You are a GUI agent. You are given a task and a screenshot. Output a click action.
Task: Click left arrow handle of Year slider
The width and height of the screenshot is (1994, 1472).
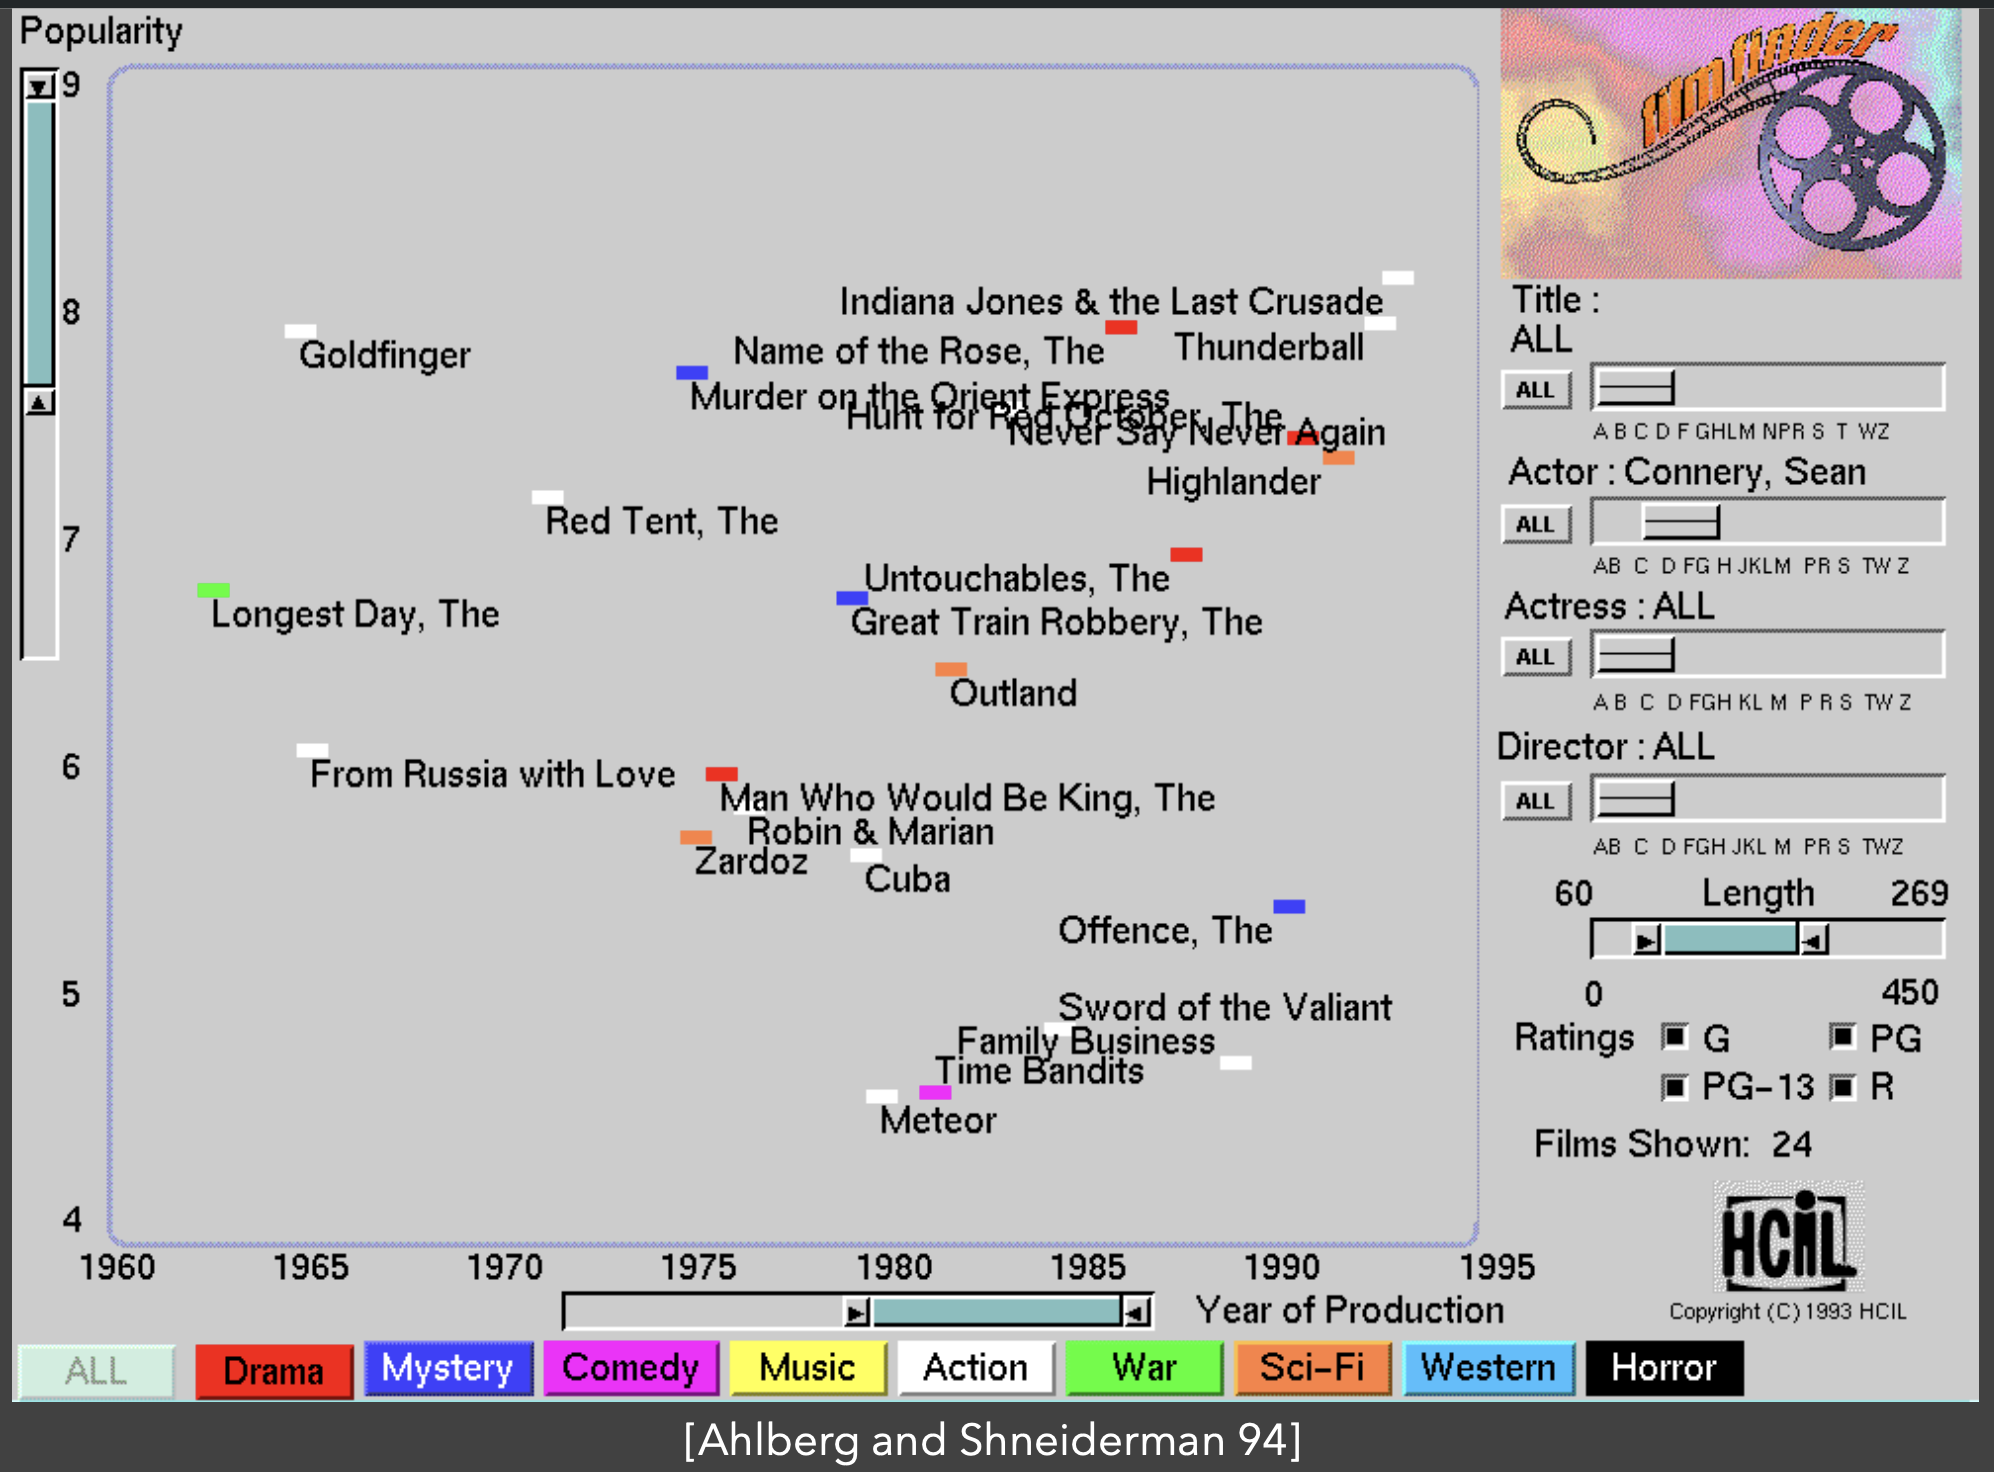click(x=856, y=1312)
